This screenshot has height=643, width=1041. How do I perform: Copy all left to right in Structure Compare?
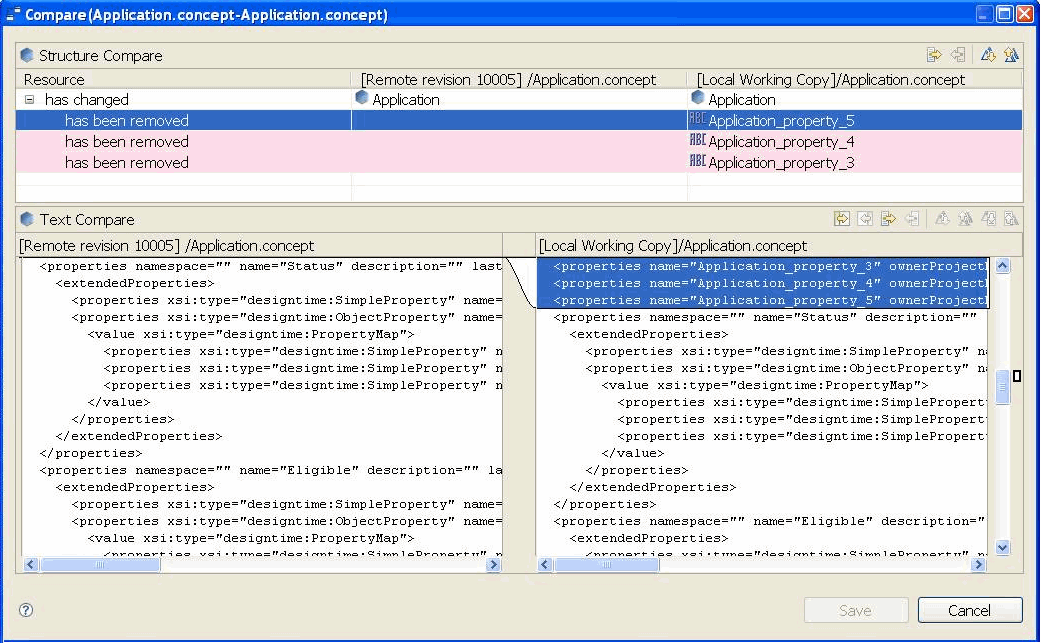click(934, 56)
